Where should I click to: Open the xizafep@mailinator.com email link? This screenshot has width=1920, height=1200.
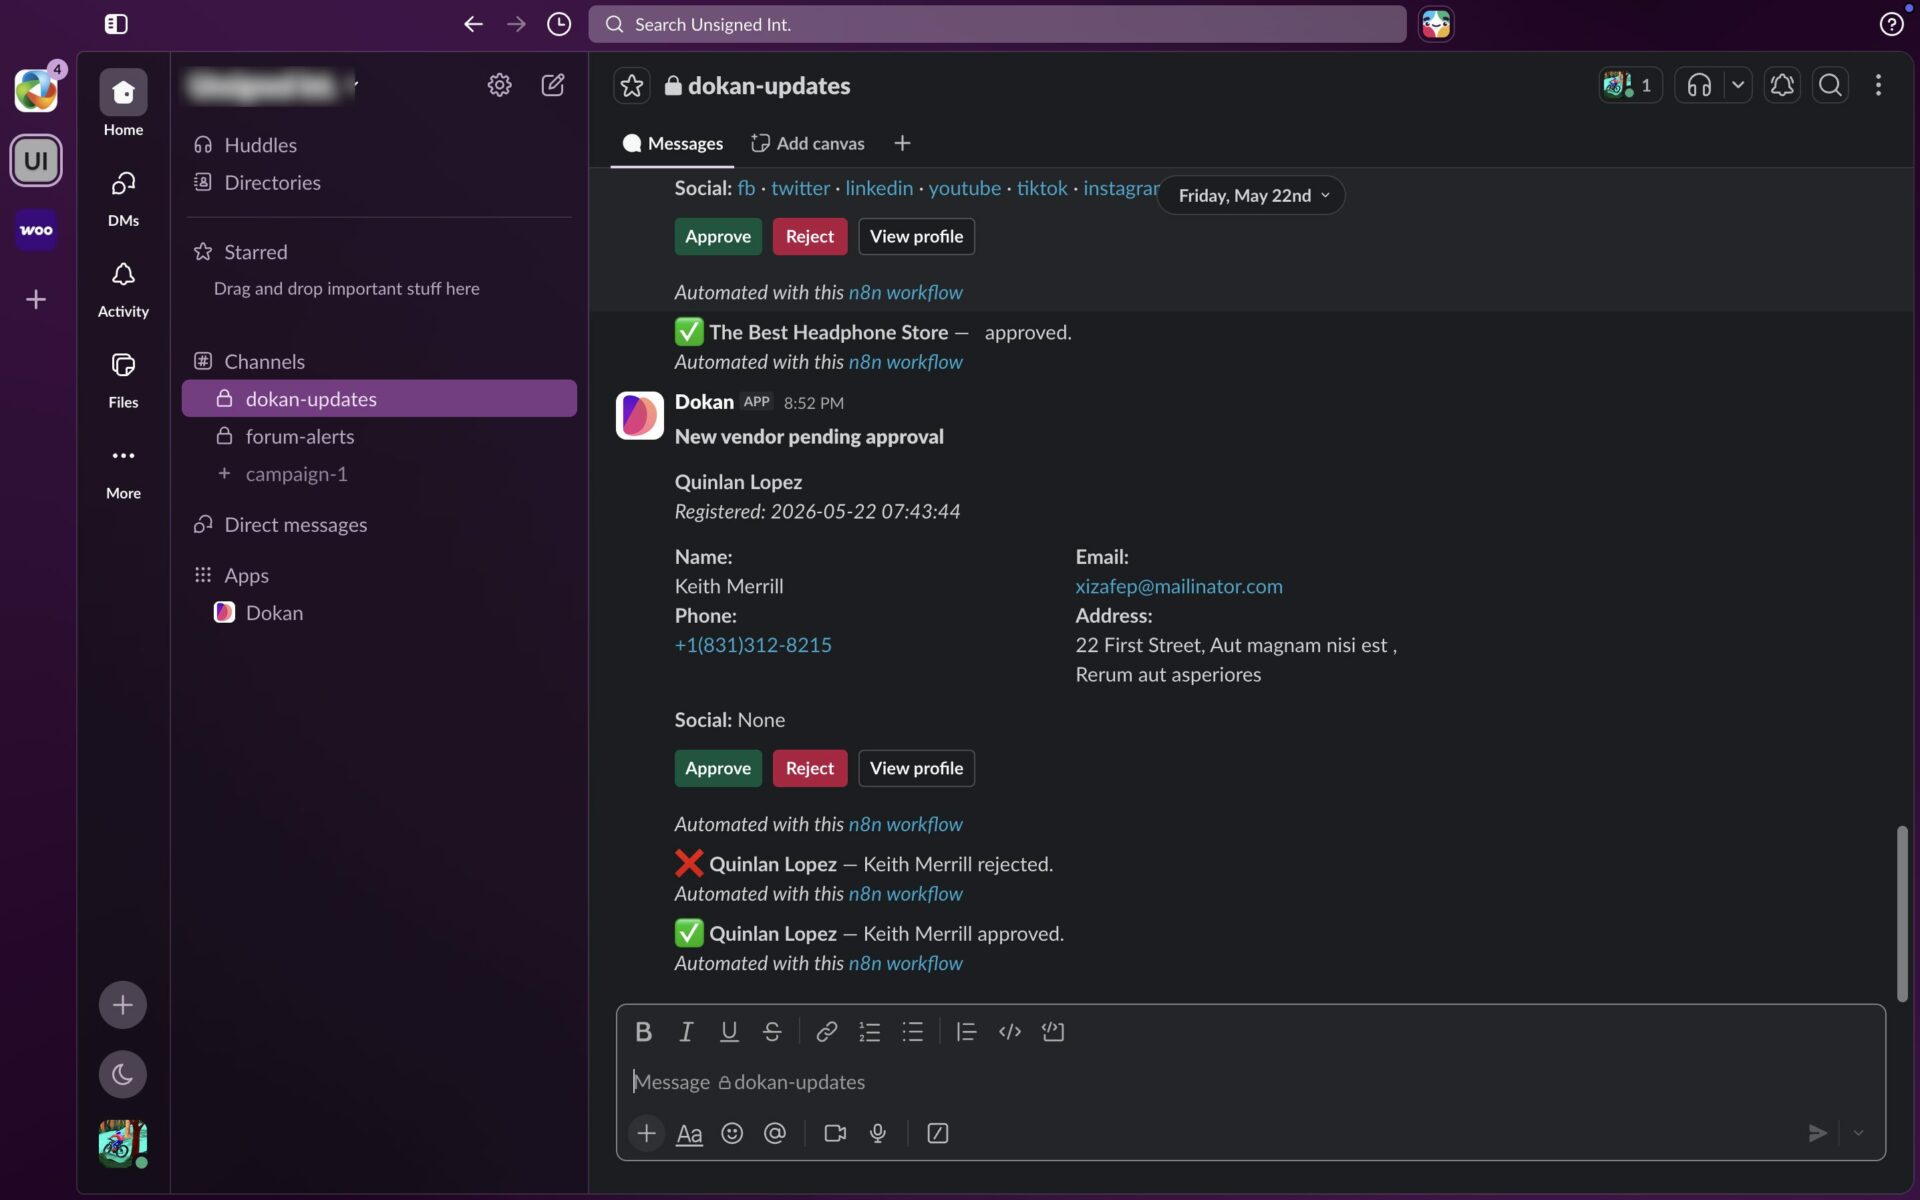point(1179,586)
